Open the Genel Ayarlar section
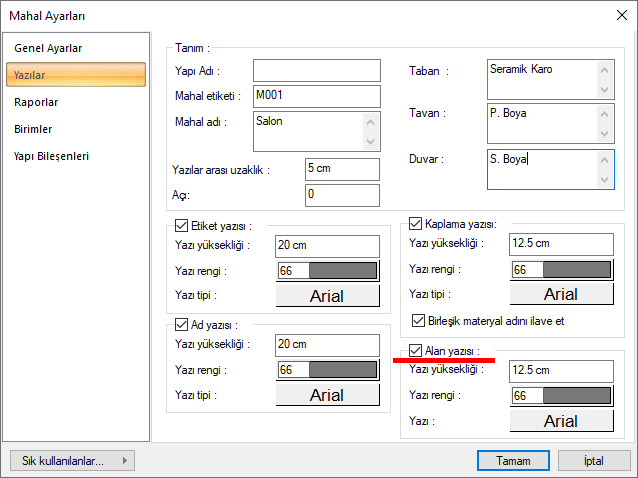The image size is (638, 478). tap(48, 48)
